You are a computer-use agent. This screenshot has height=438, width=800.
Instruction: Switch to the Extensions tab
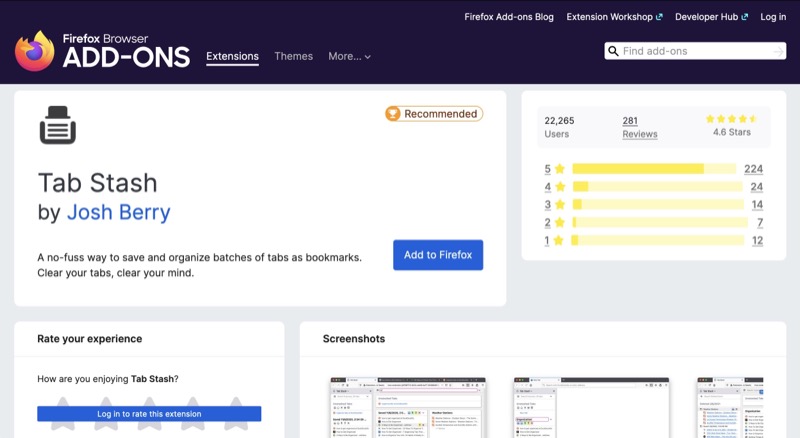coord(232,56)
